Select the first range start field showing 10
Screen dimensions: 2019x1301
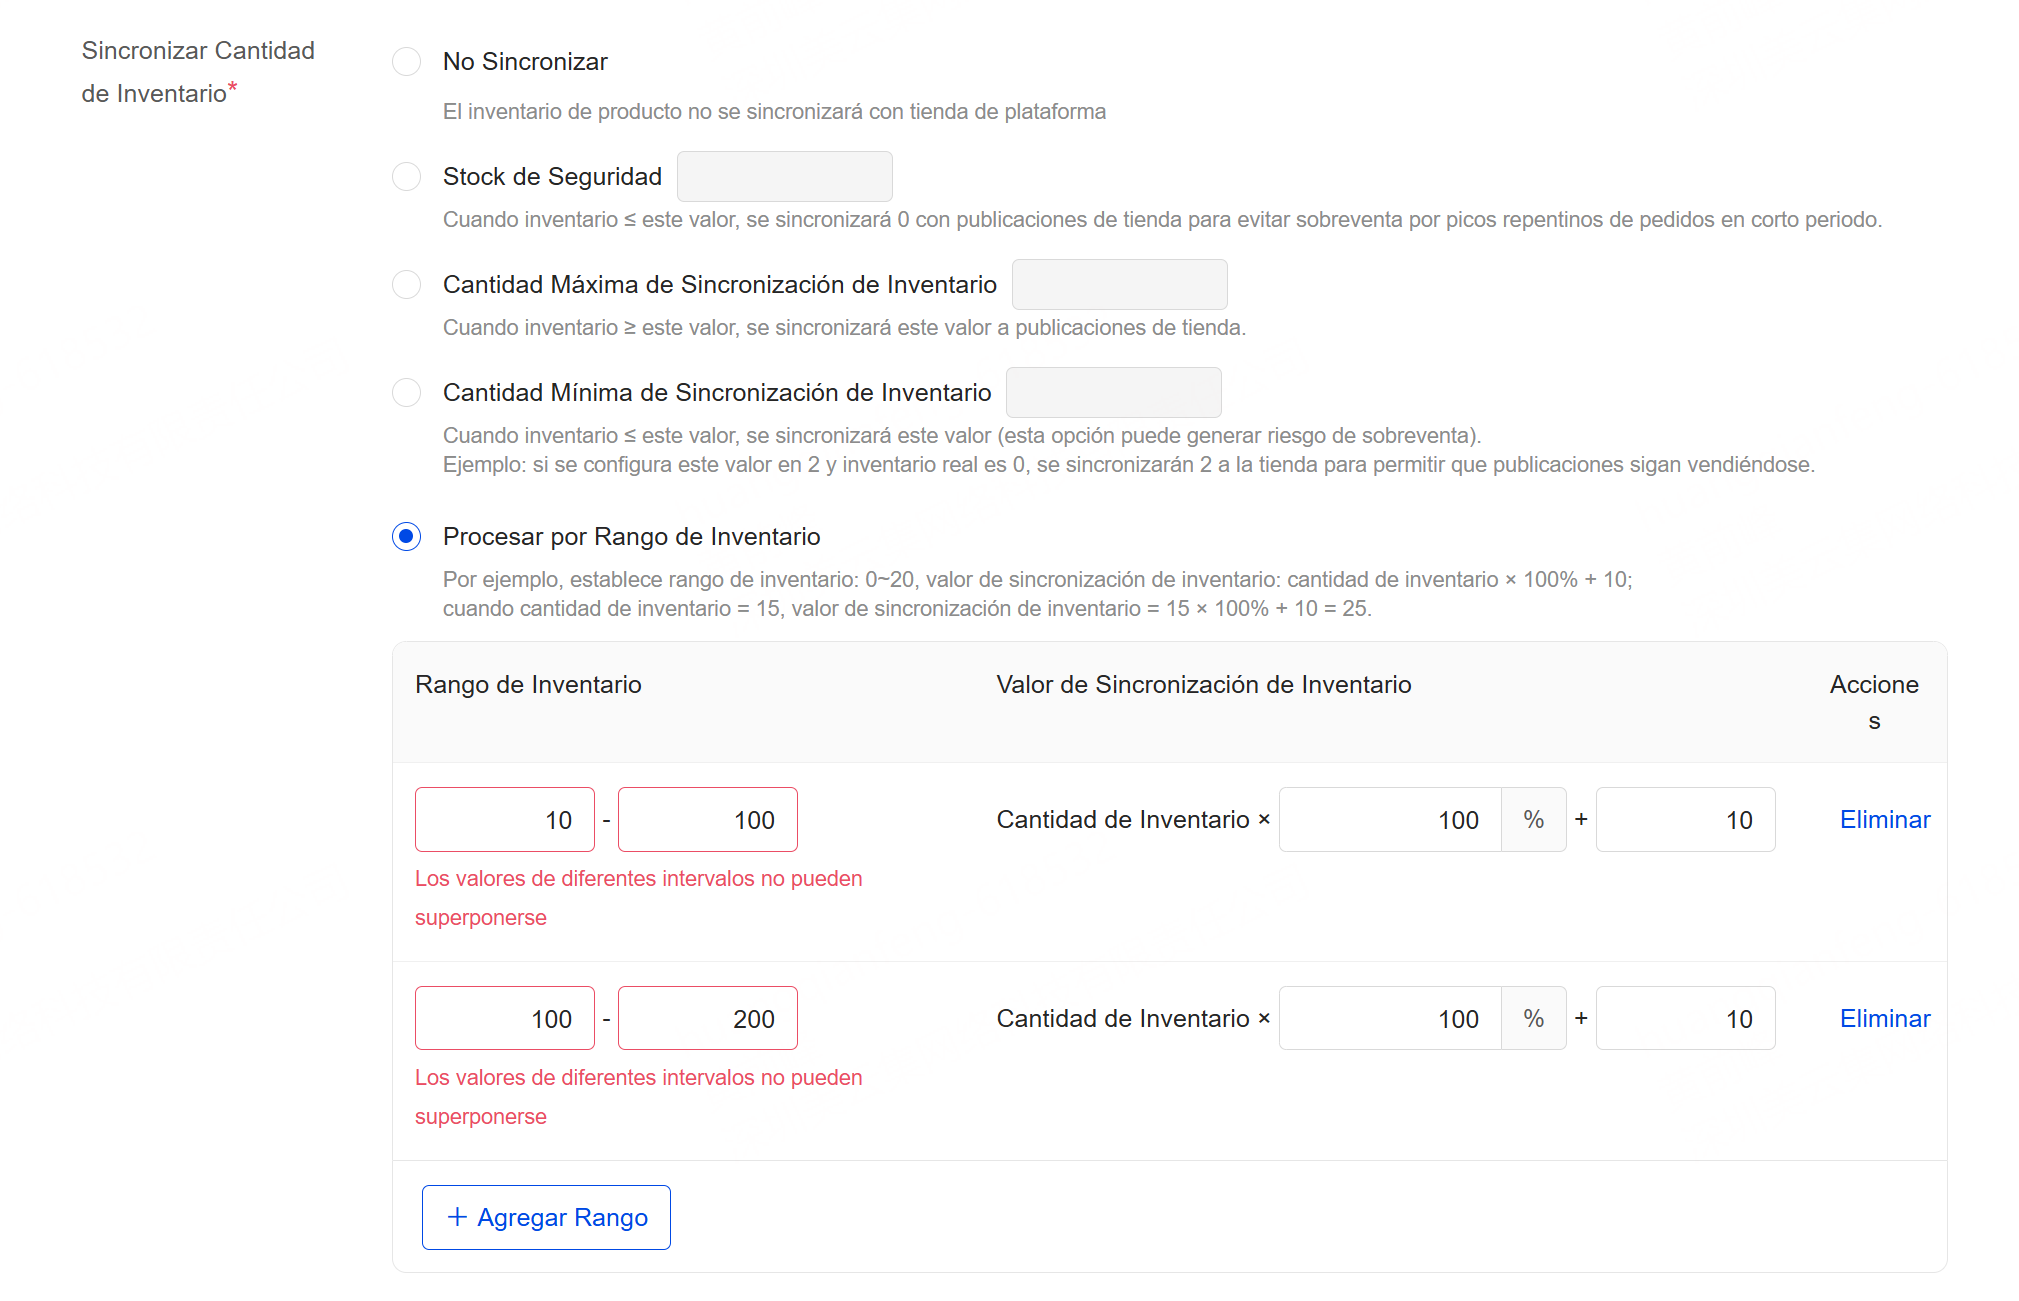coord(504,819)
